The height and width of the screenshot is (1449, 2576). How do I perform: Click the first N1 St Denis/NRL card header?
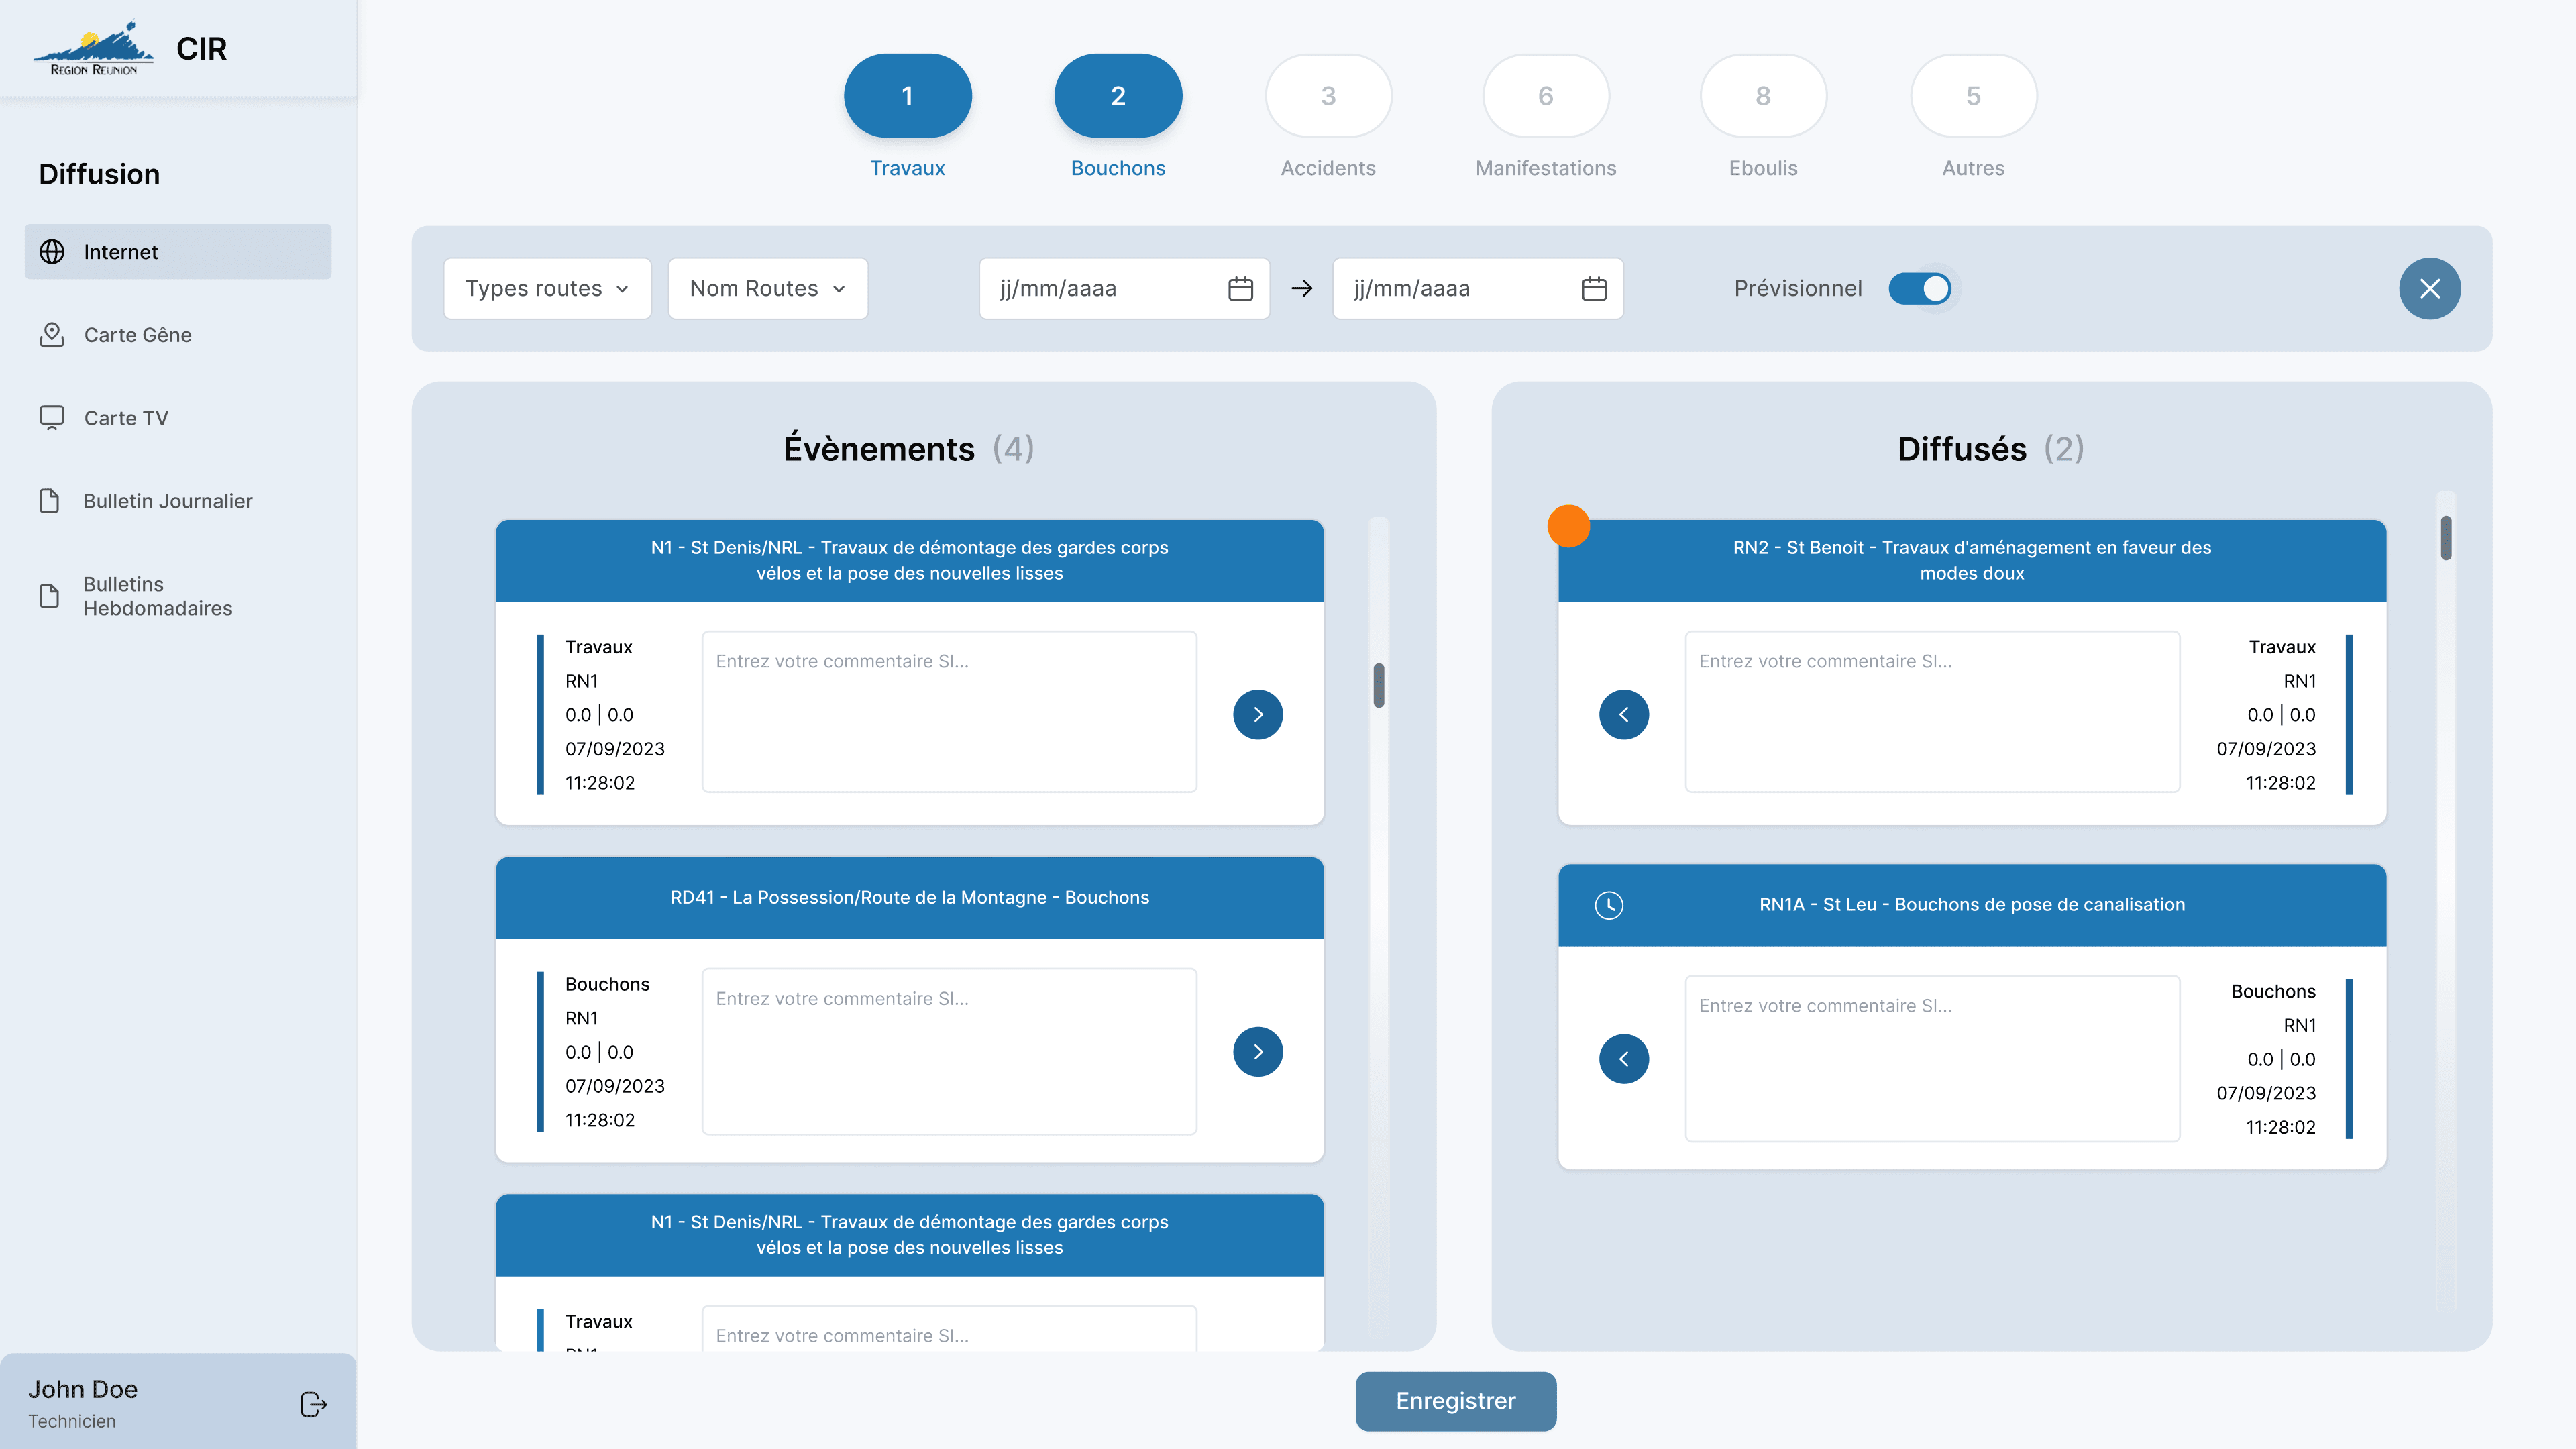coord(910,561)
